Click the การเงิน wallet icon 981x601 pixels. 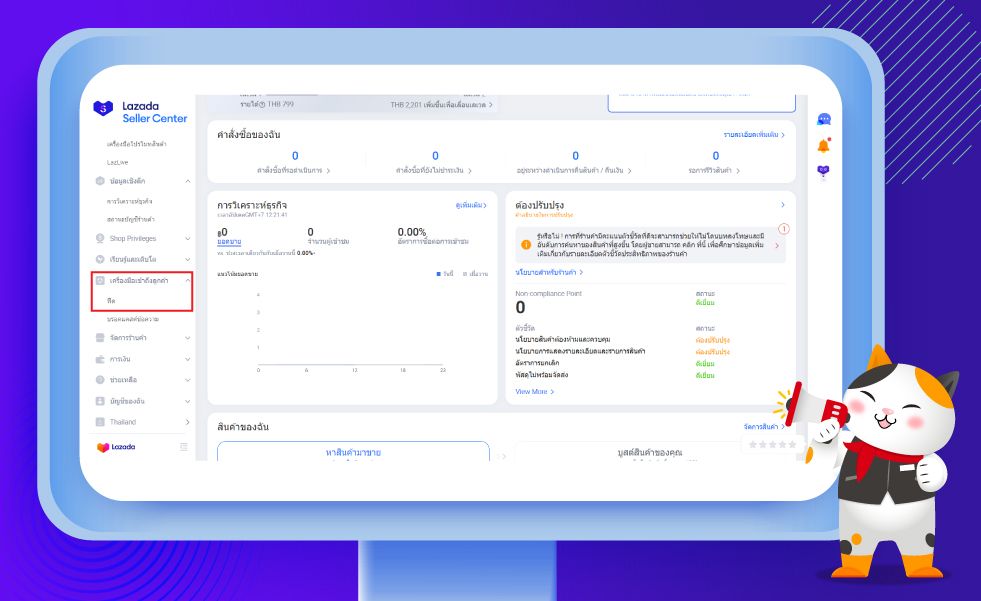99,359
